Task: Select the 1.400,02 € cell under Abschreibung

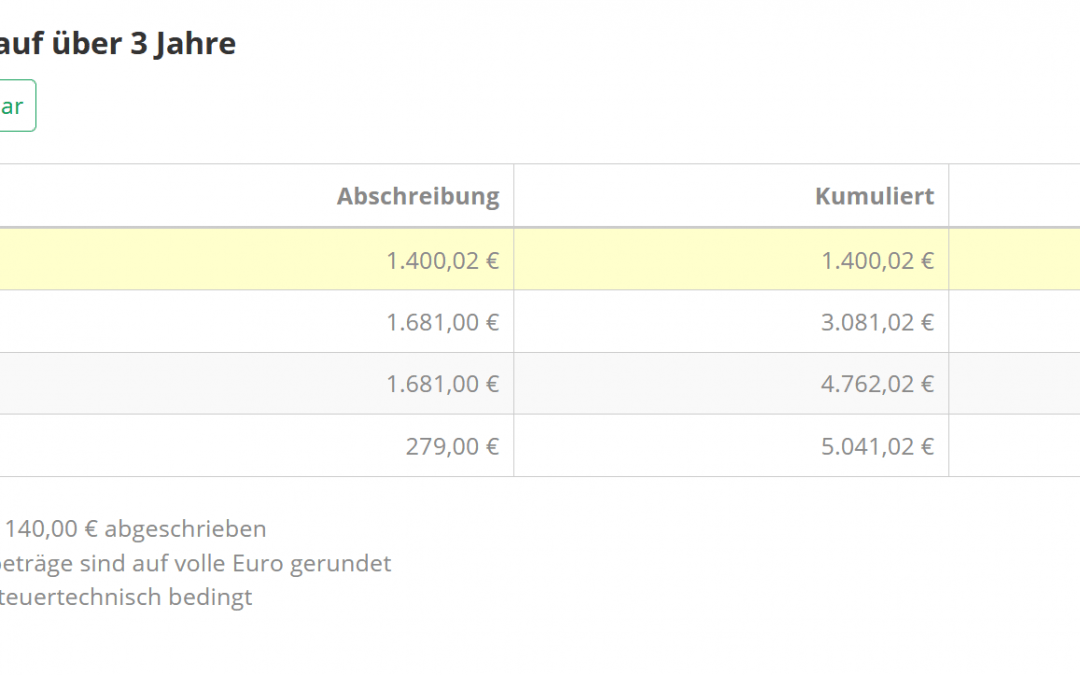Action: tap(442, 260)
